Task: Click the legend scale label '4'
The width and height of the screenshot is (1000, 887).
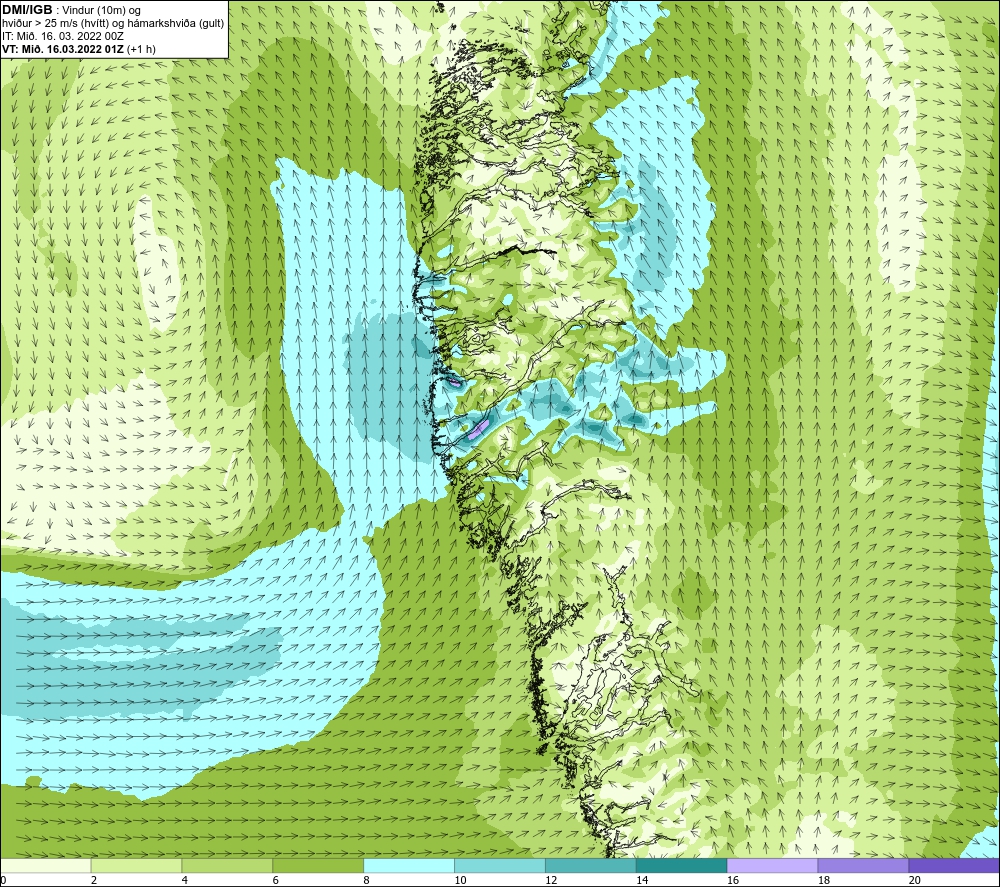Action: pos(185,881)
